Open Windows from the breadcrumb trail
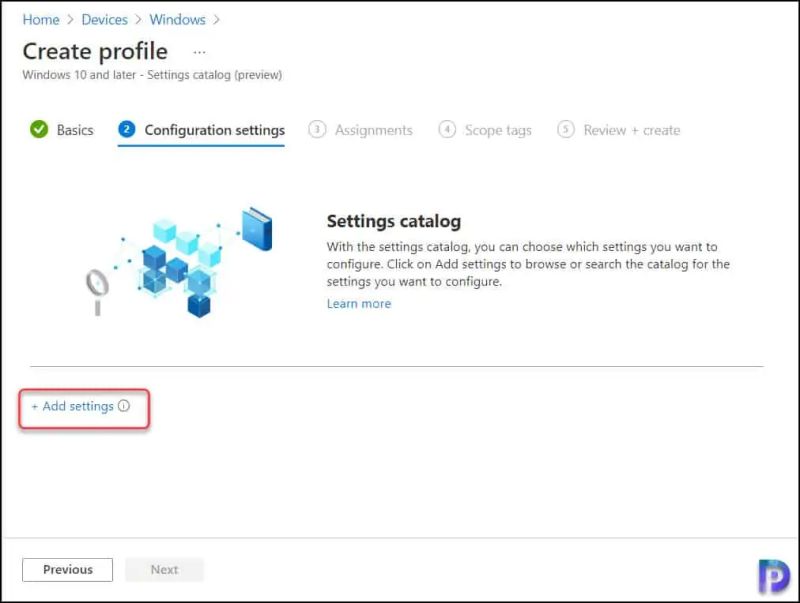This screenshot has height=603, width=800. tap(177, 19)
